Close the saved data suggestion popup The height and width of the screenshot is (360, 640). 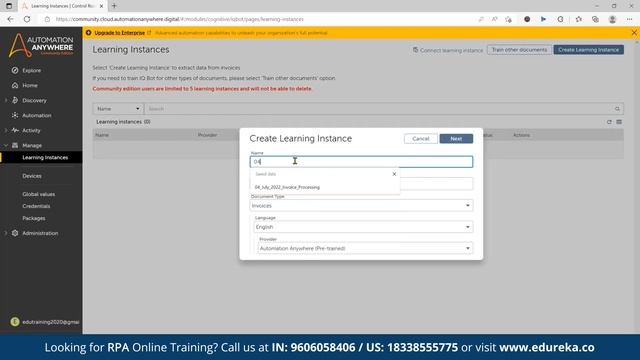pos(394,174)
